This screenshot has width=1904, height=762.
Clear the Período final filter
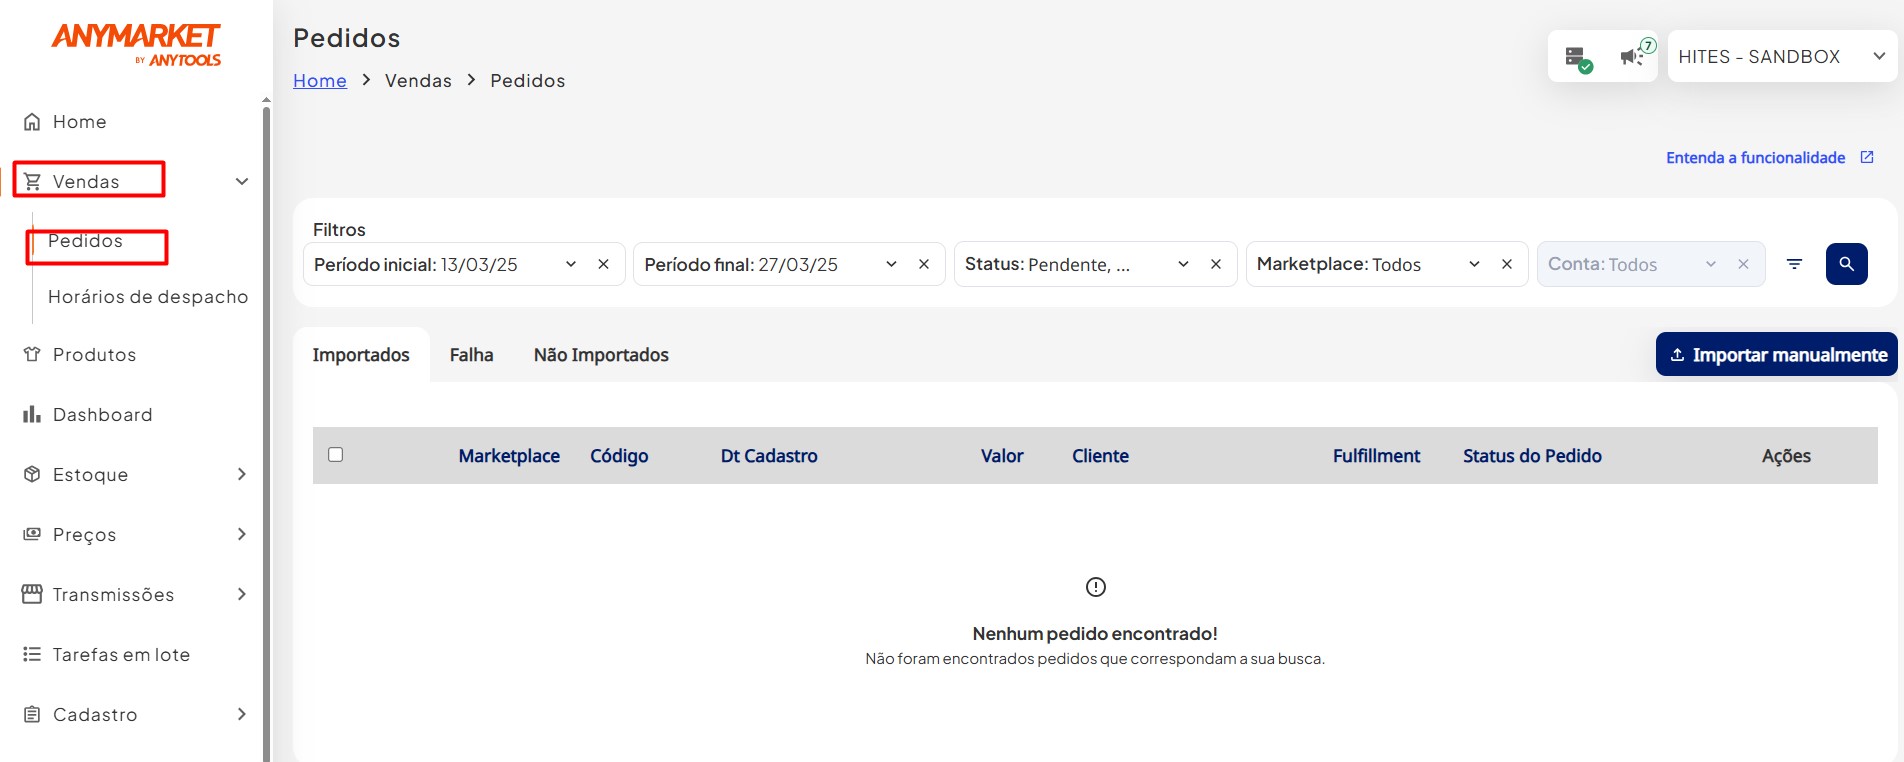pyautogui.click(x=924, y=264)
